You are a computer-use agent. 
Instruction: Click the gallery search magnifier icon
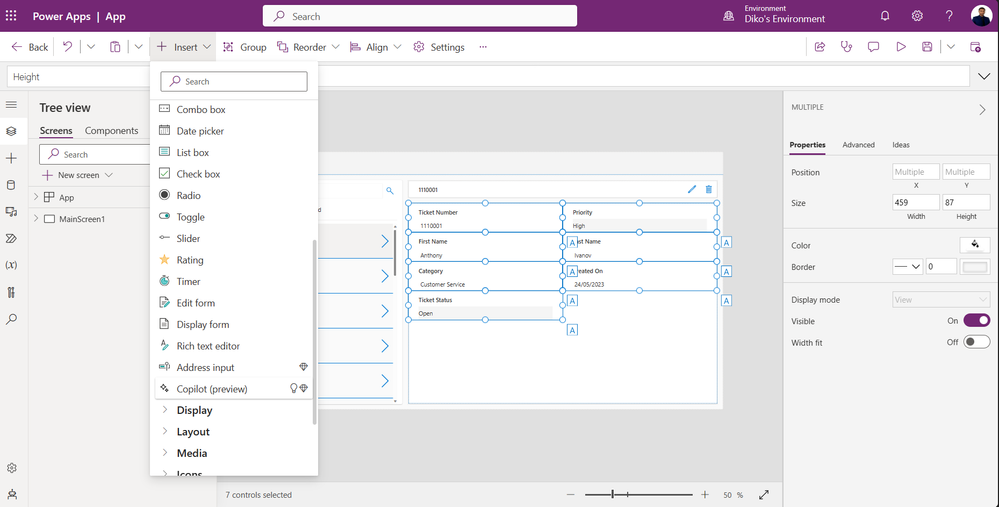click(390, 190)
